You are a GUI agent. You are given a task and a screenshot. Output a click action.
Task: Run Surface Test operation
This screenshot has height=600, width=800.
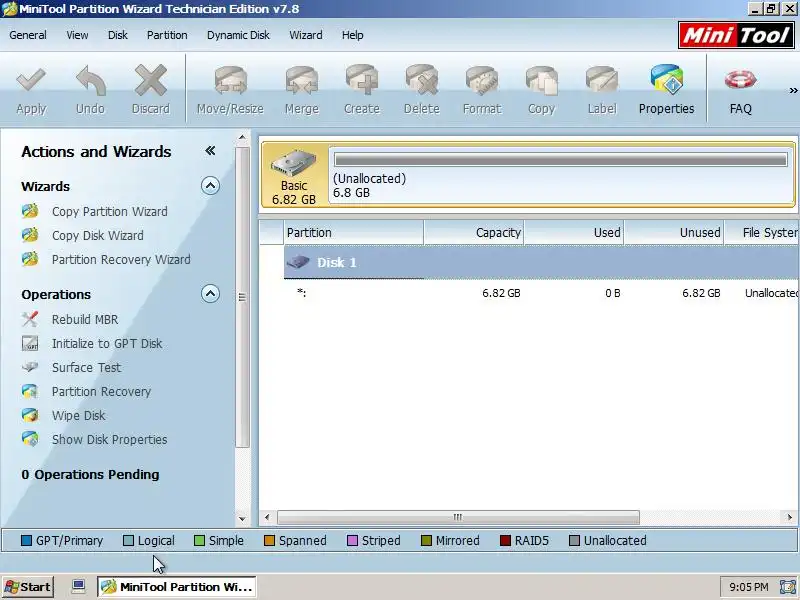pyautogui.click(x=86, y=367)
